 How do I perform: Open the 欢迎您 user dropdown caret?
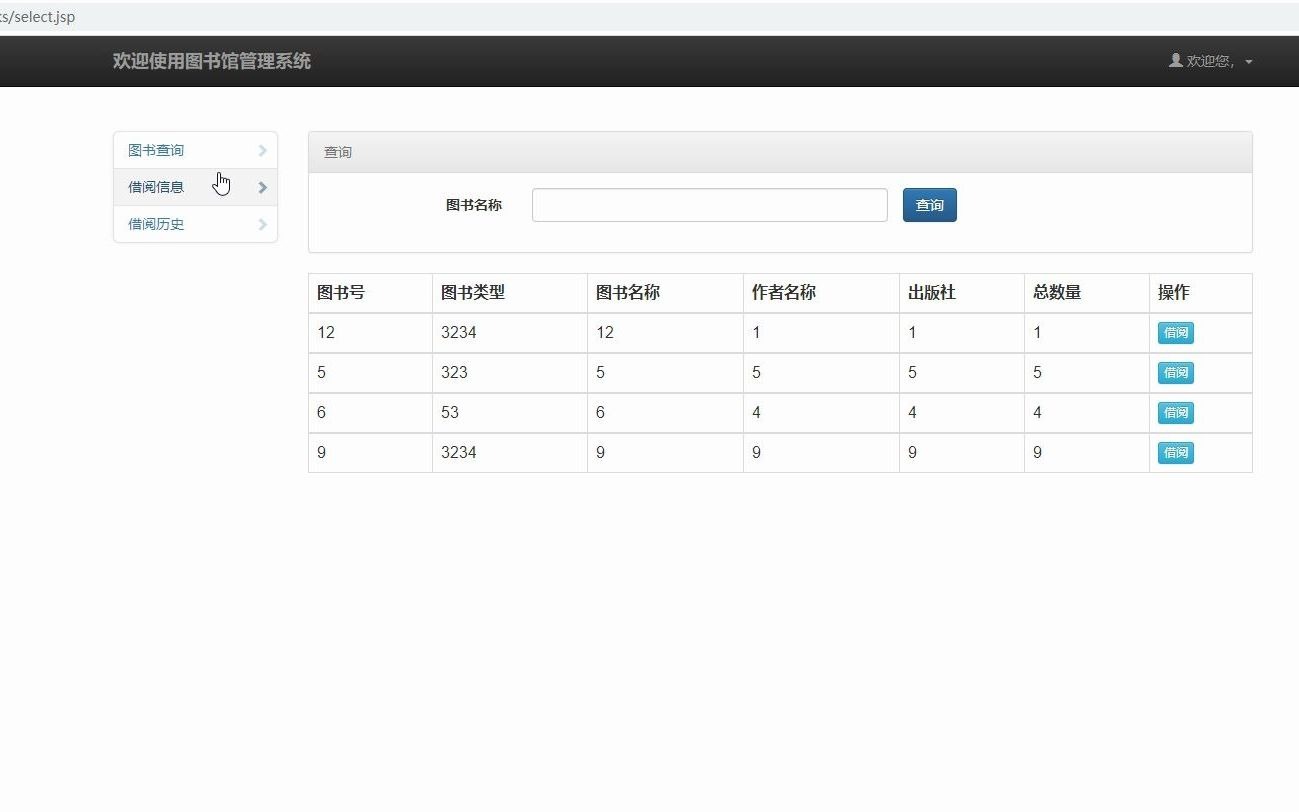(x=1249, y=62)
